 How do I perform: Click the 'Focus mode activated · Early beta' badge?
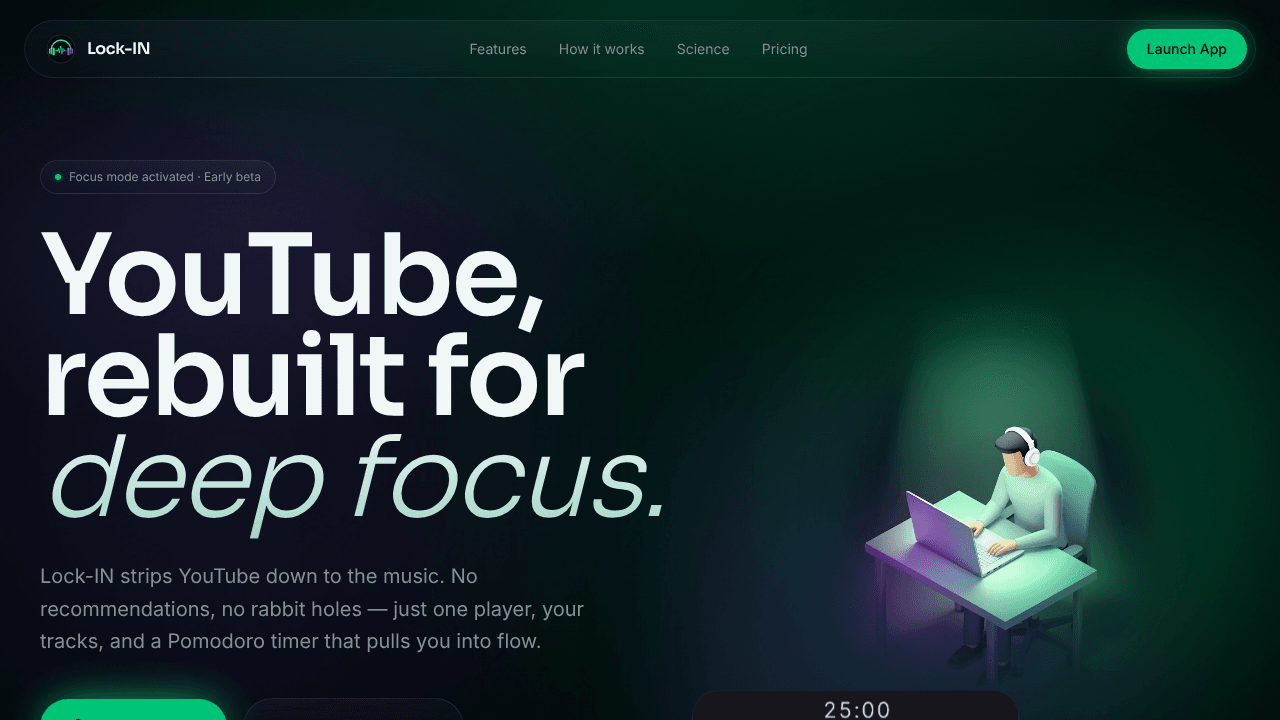(158, 177)
